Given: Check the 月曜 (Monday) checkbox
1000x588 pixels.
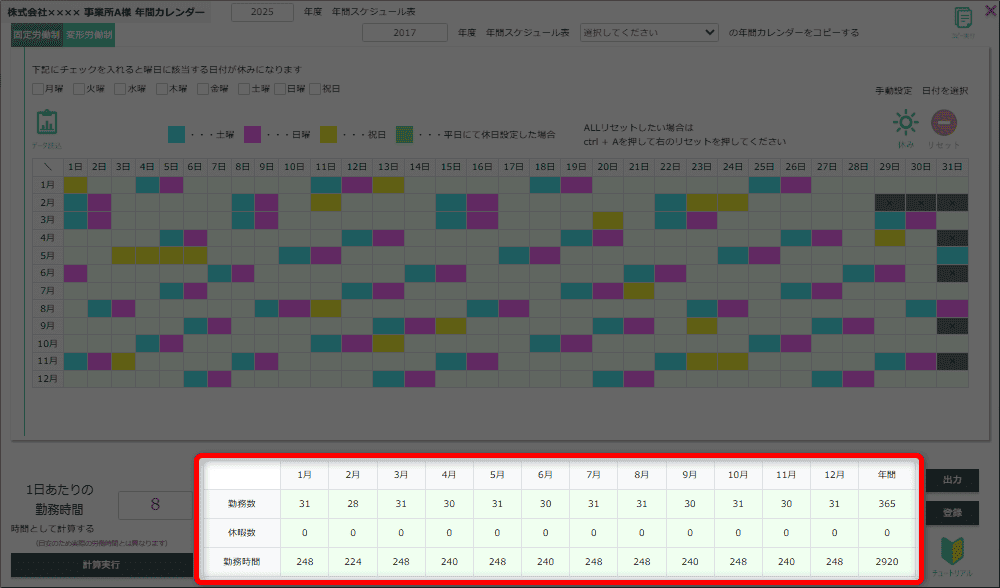Looking at the screenshot, I should pos(38,89).
